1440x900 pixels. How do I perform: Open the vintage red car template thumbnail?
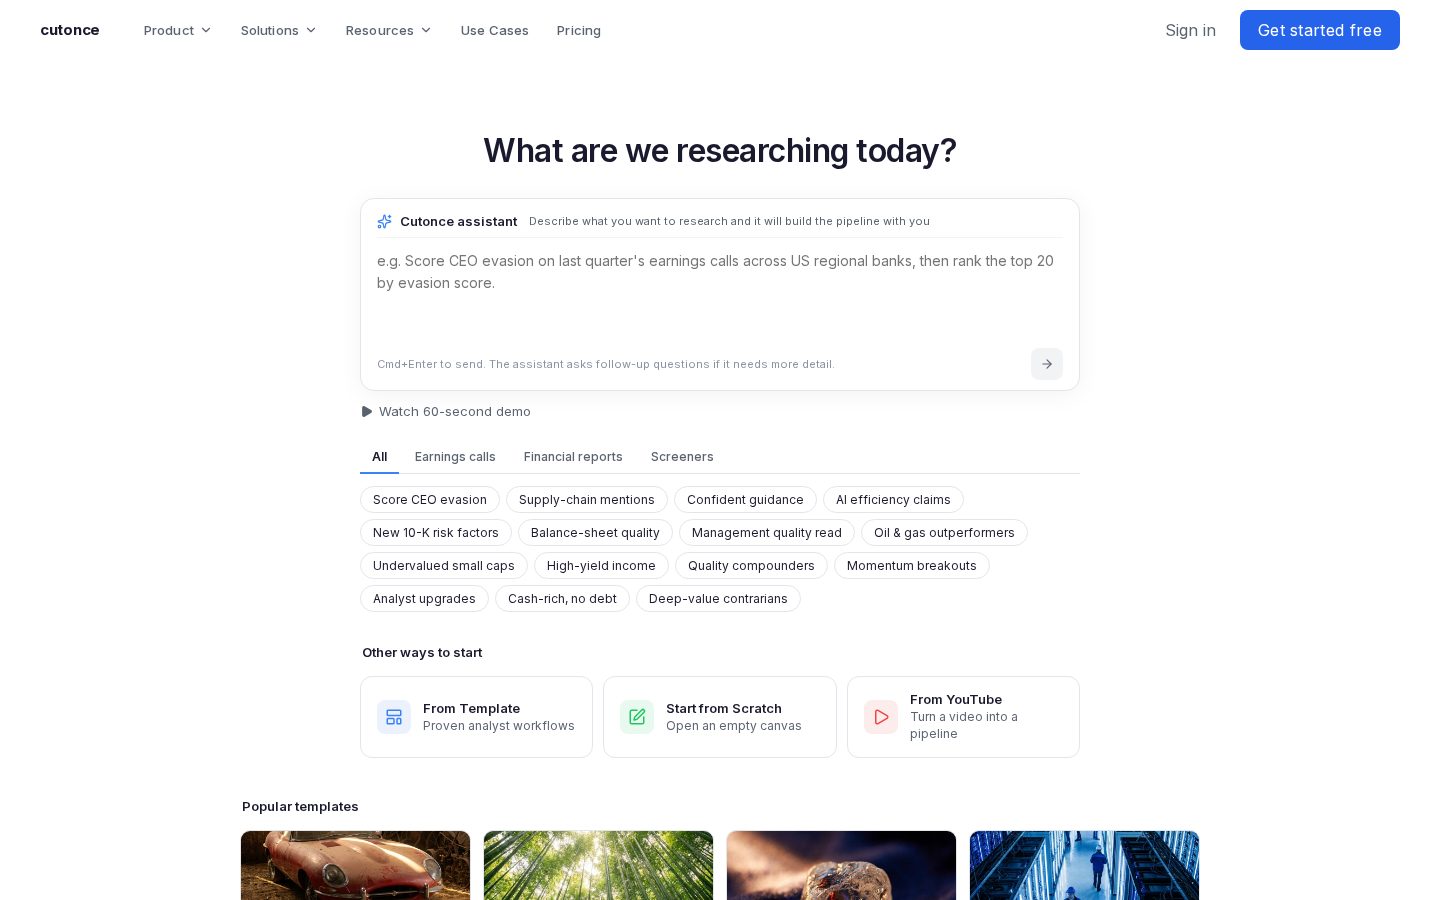coord(355,865)
